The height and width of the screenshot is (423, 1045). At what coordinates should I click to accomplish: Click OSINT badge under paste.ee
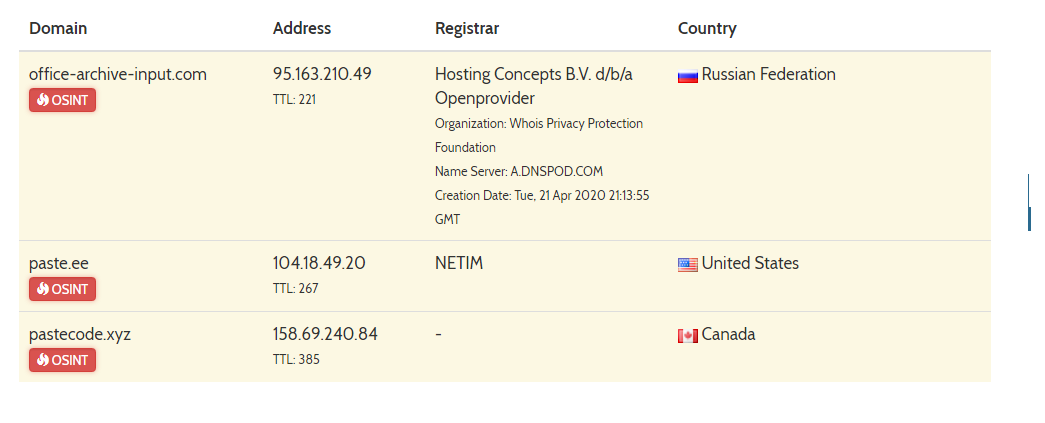[62, 289]
